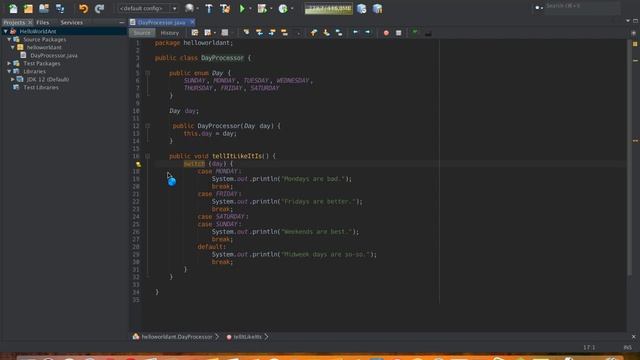Click the Redo arrow icon

[x=99, y=8]
